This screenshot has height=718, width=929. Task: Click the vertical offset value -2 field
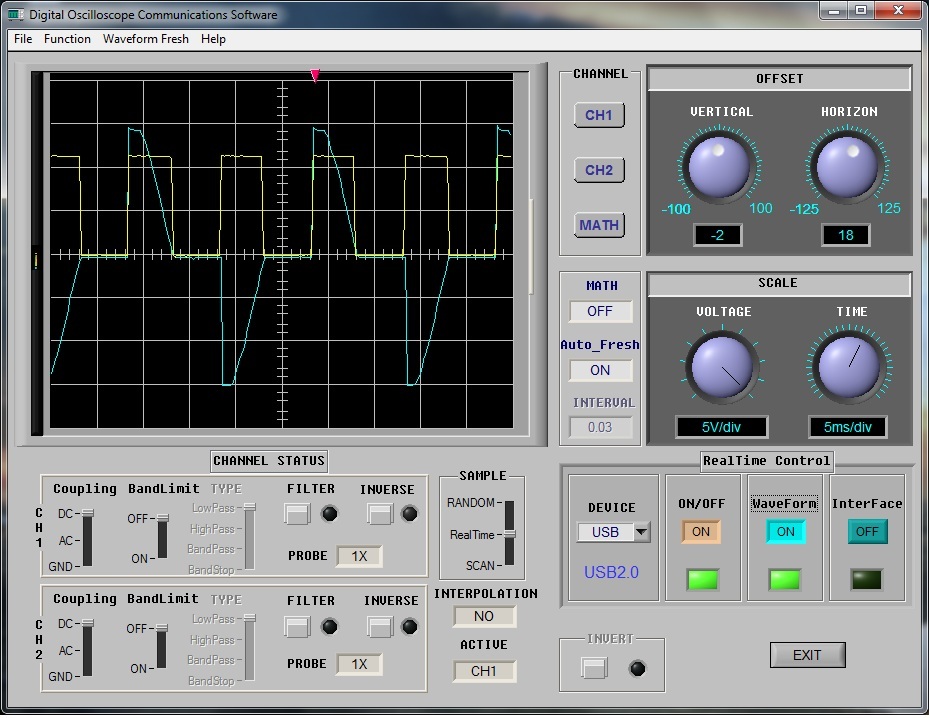(x=717, y=235)
